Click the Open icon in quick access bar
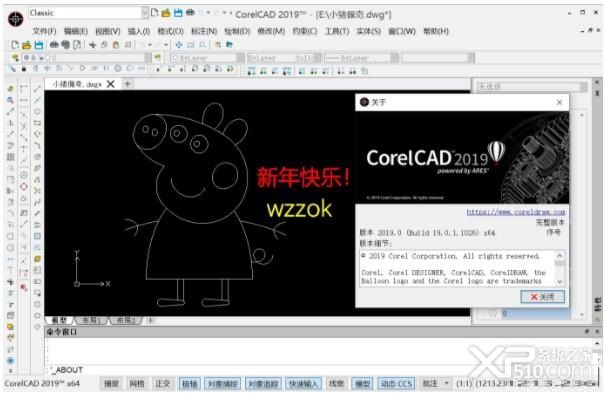 click(x=166, y=13)
